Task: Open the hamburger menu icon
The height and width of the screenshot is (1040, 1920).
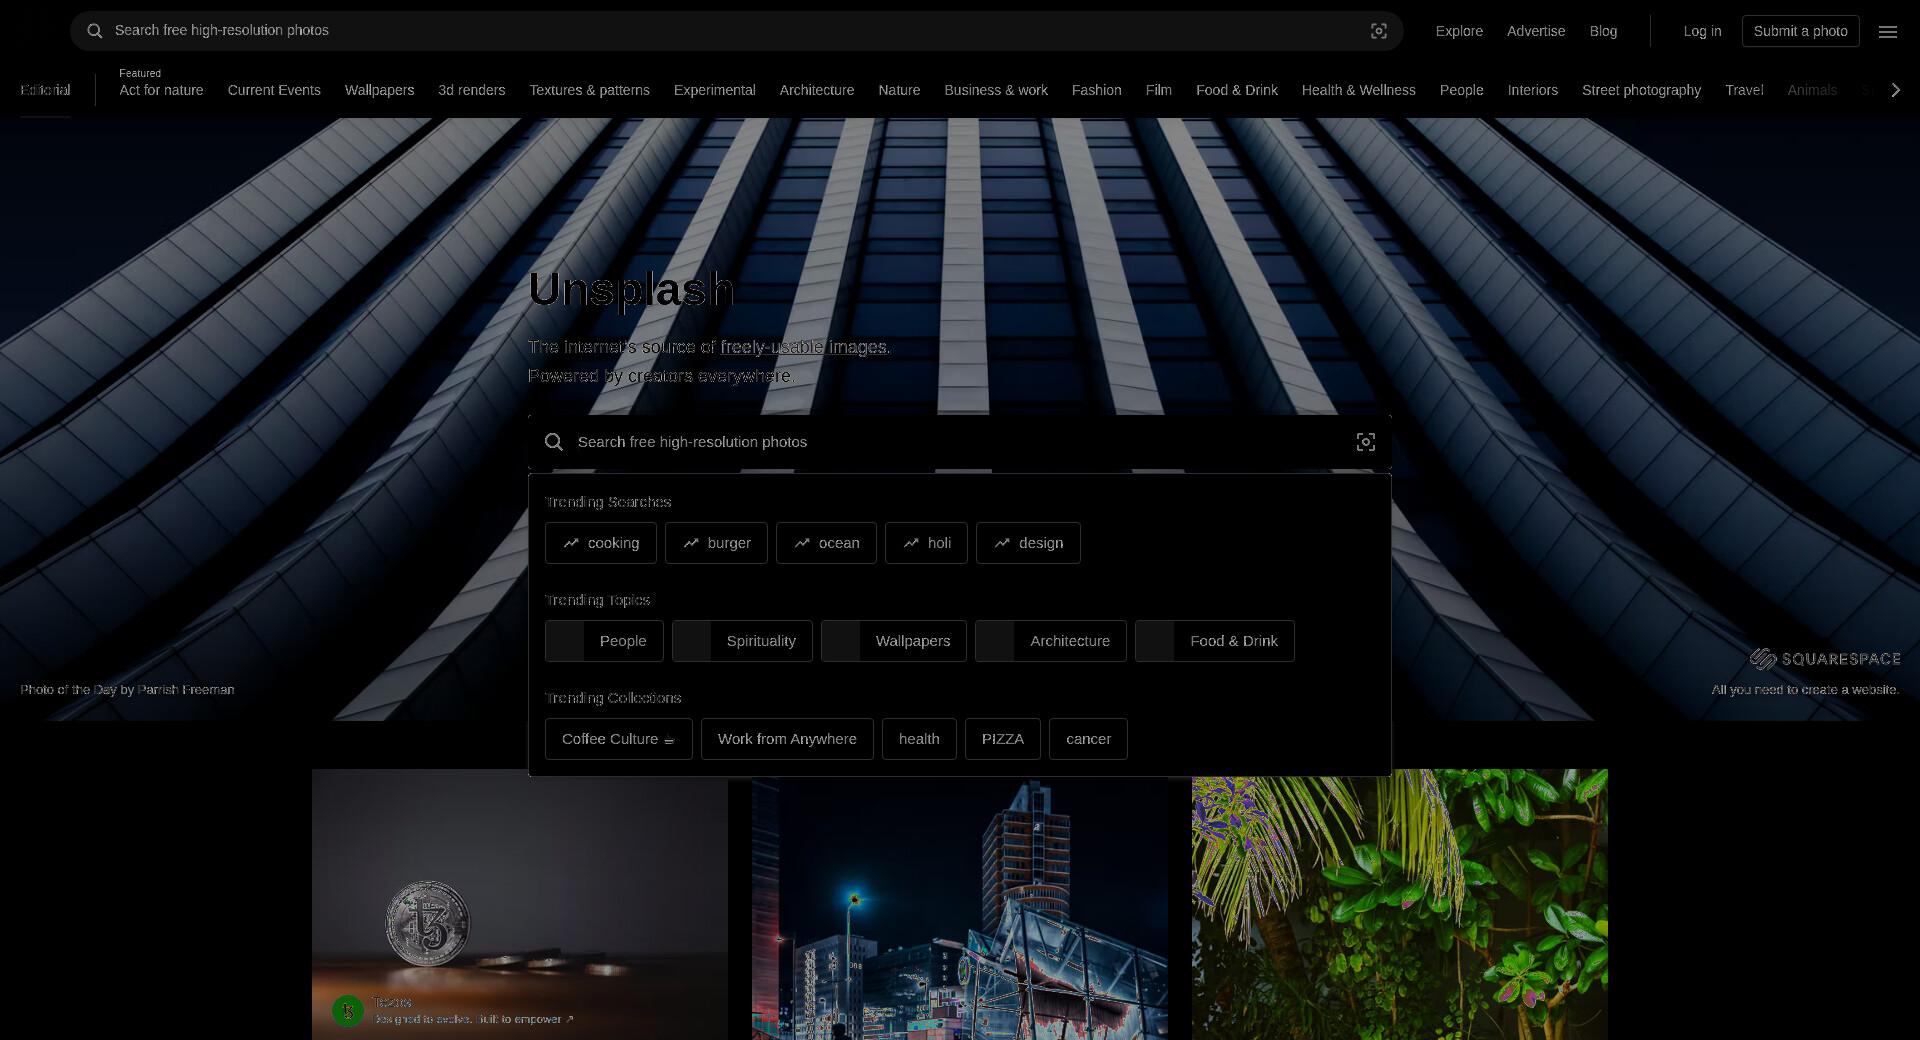Action: (x=1888, y=31)
